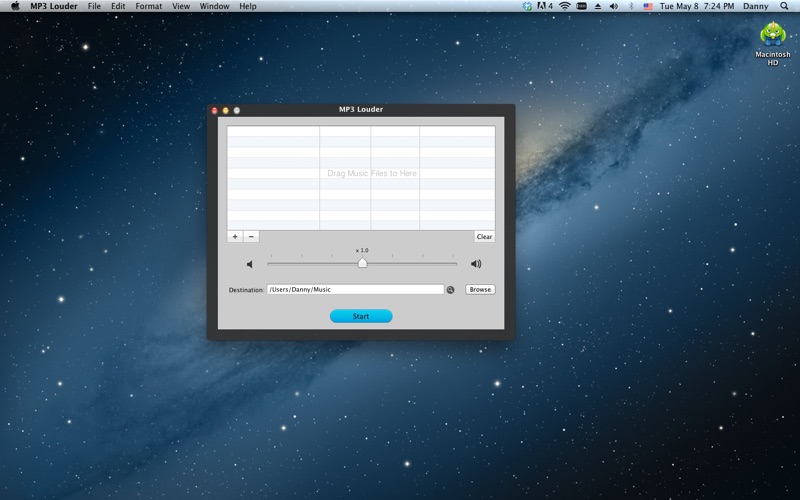Click the Bluetooth icon in menu bar
The height and width of the screenshot is (500, 800).
[631, 6]
